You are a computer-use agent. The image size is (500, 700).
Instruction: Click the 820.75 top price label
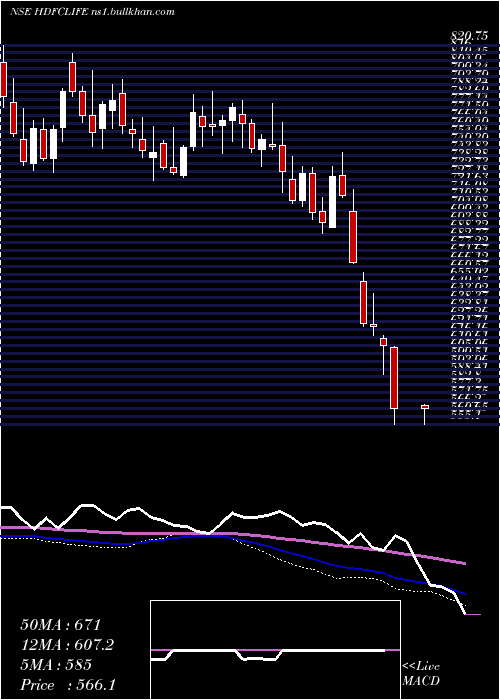tap(469, 38)
